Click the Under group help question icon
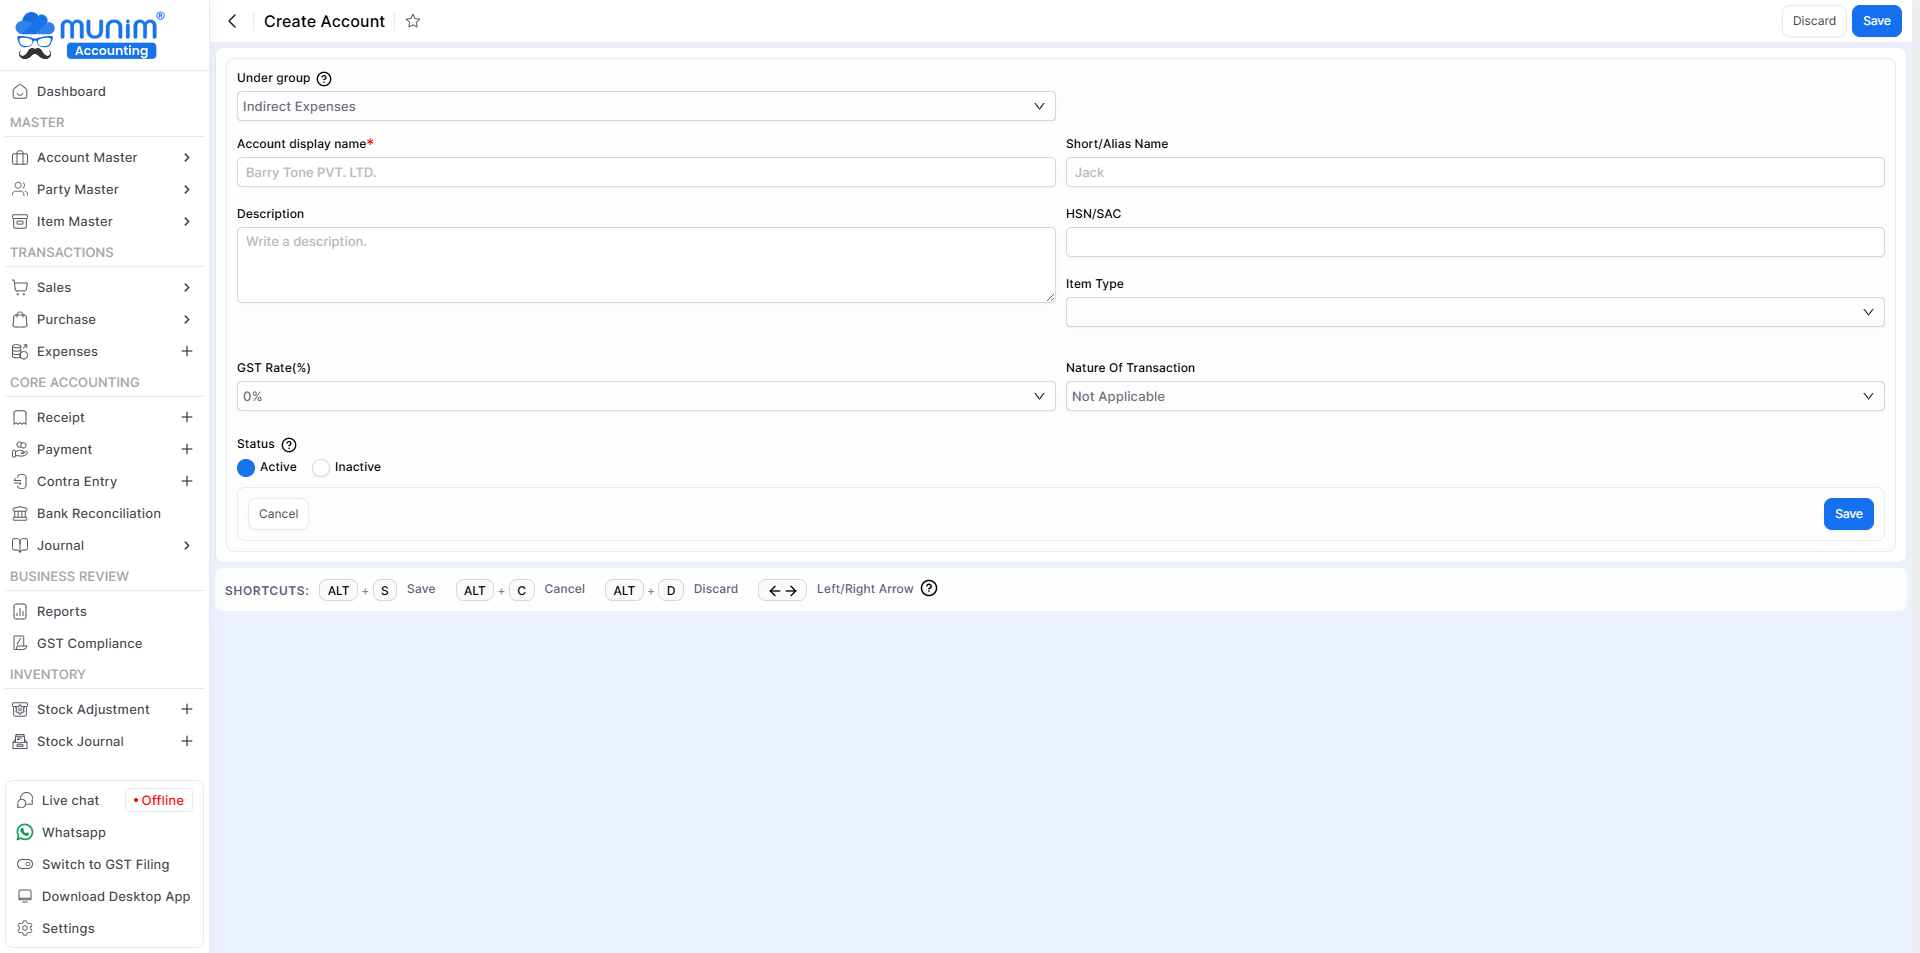 [x=324, y=79]
